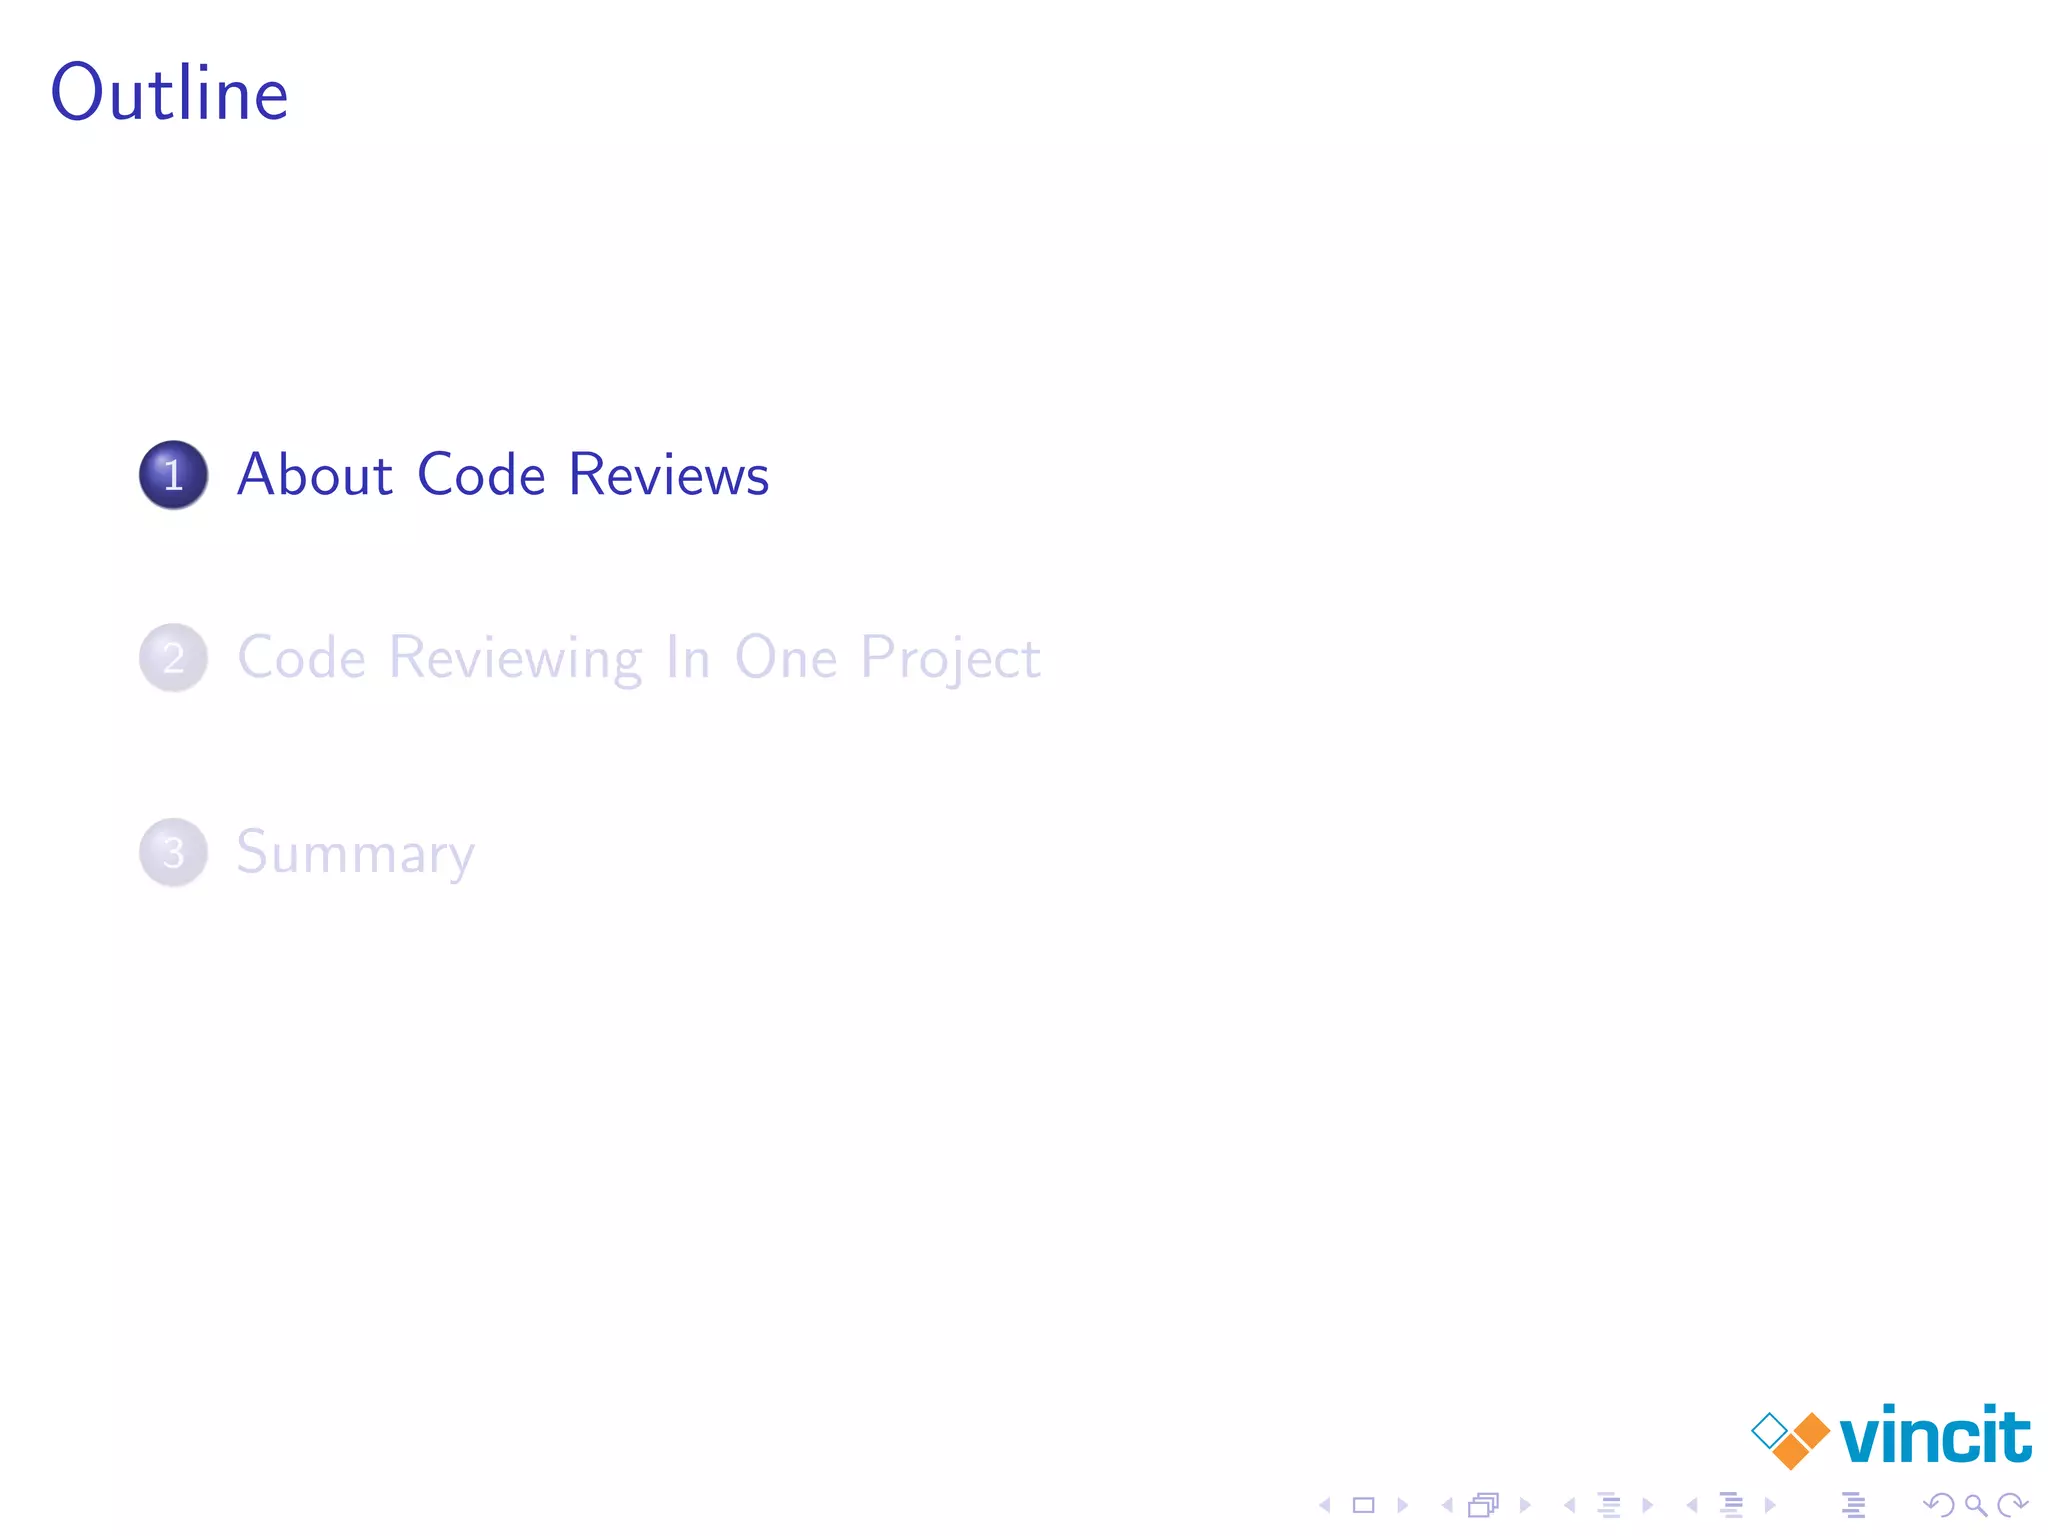This screenshot has height=1536, width=2048.
Task: Go forward one frame with right arrow
Action: pyautogui.click(x=1525, y=1505)
